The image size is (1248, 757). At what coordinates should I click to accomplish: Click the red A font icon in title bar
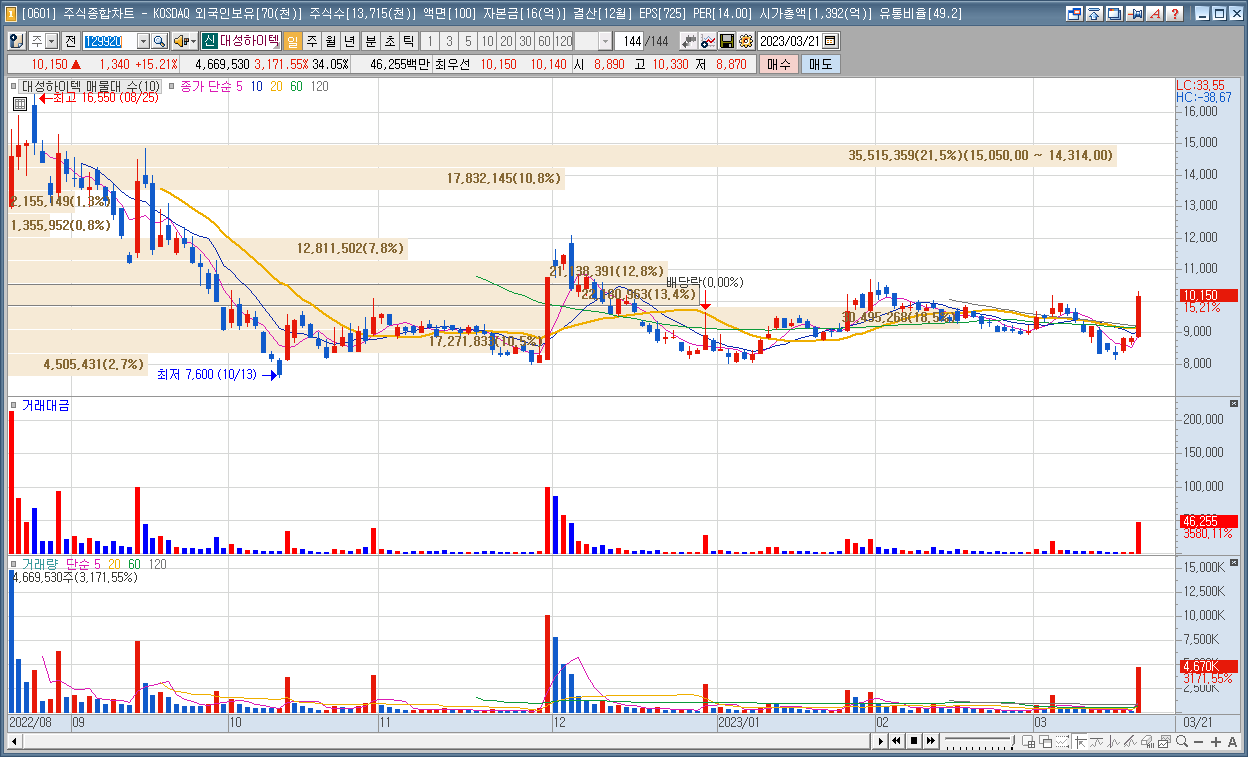click(x=1155, y=14)
